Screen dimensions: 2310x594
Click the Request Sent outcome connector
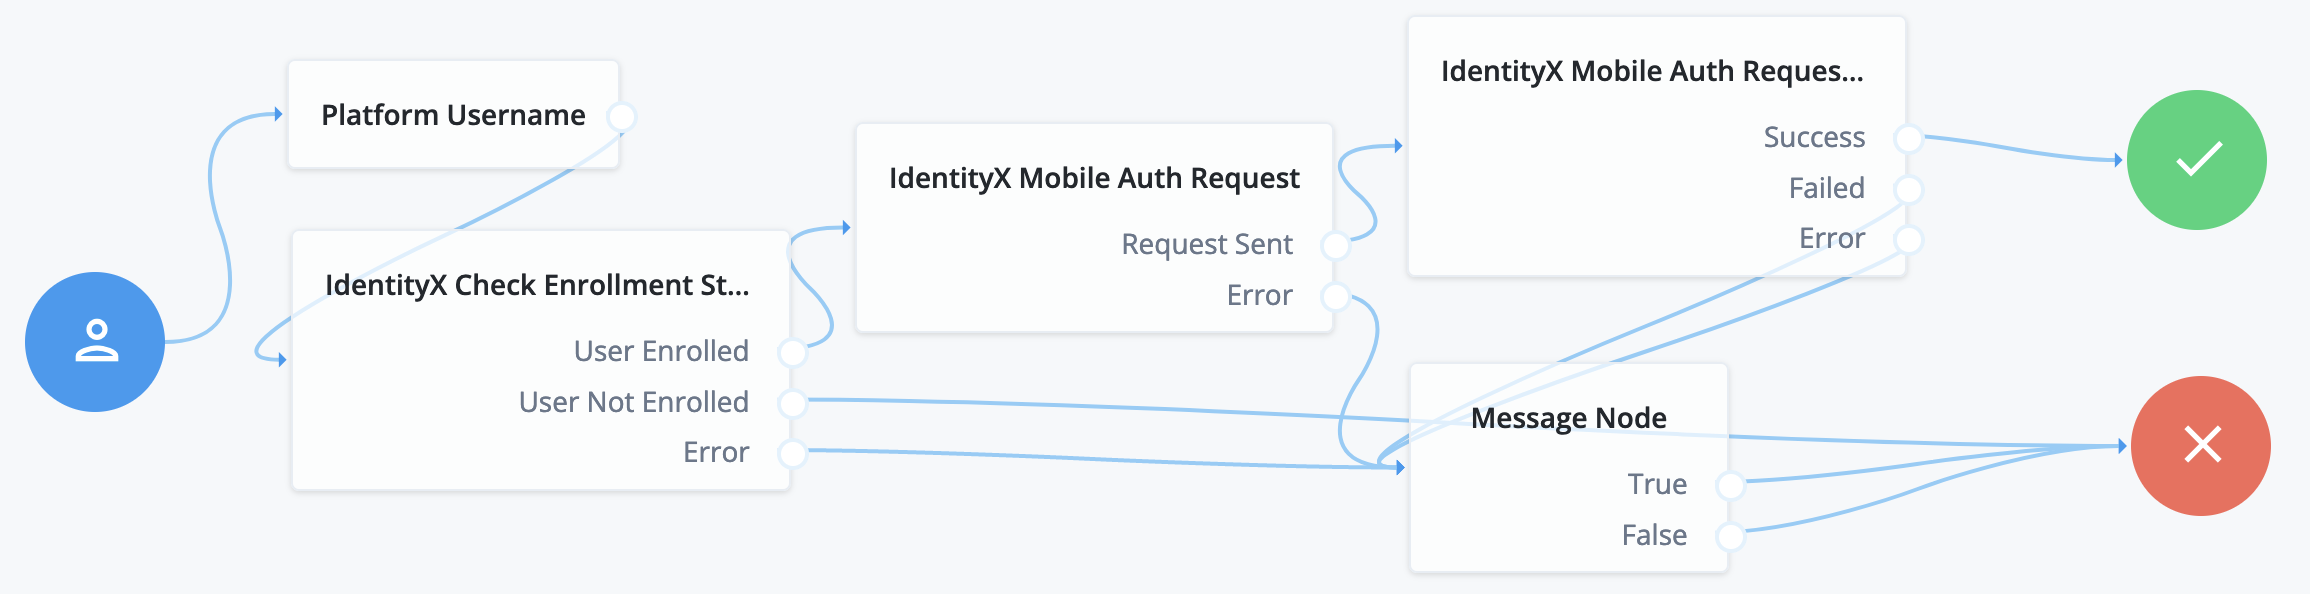[1335, 245]
